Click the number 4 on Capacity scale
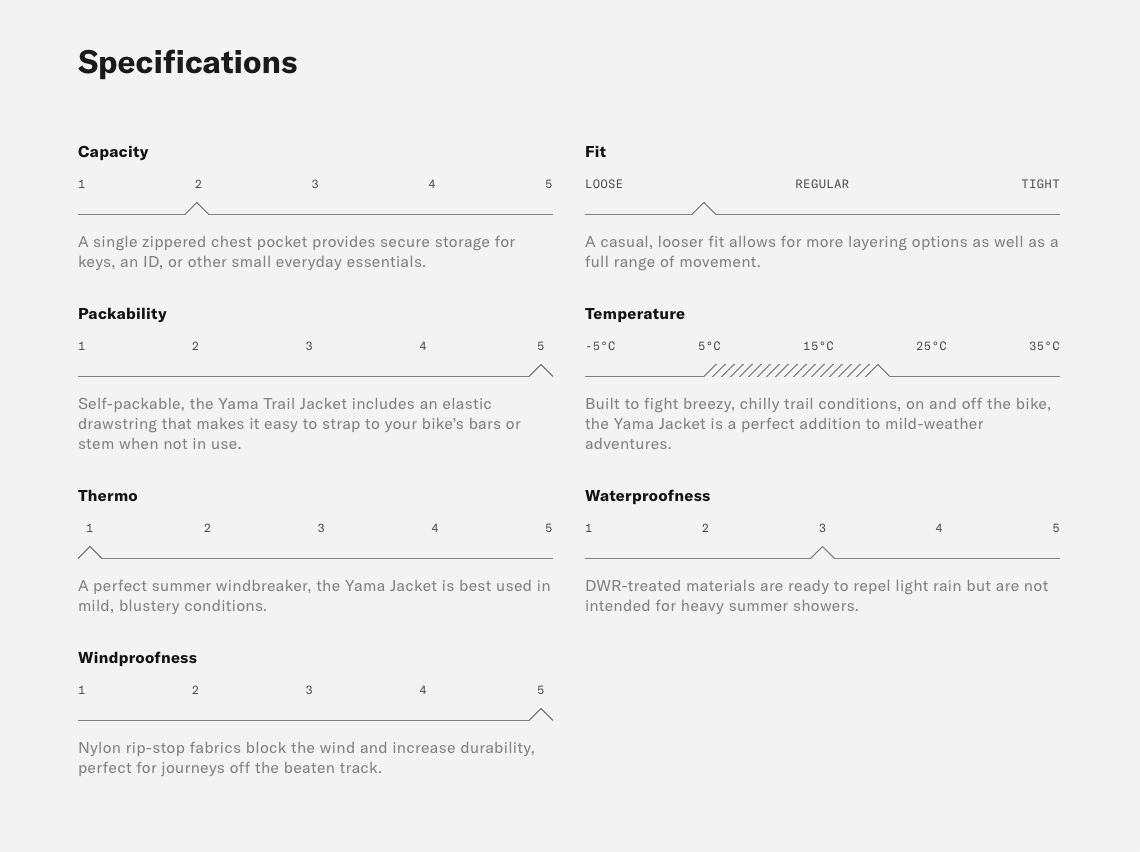The height and width of the screenshot is (852, 1140). click(432, 184)
